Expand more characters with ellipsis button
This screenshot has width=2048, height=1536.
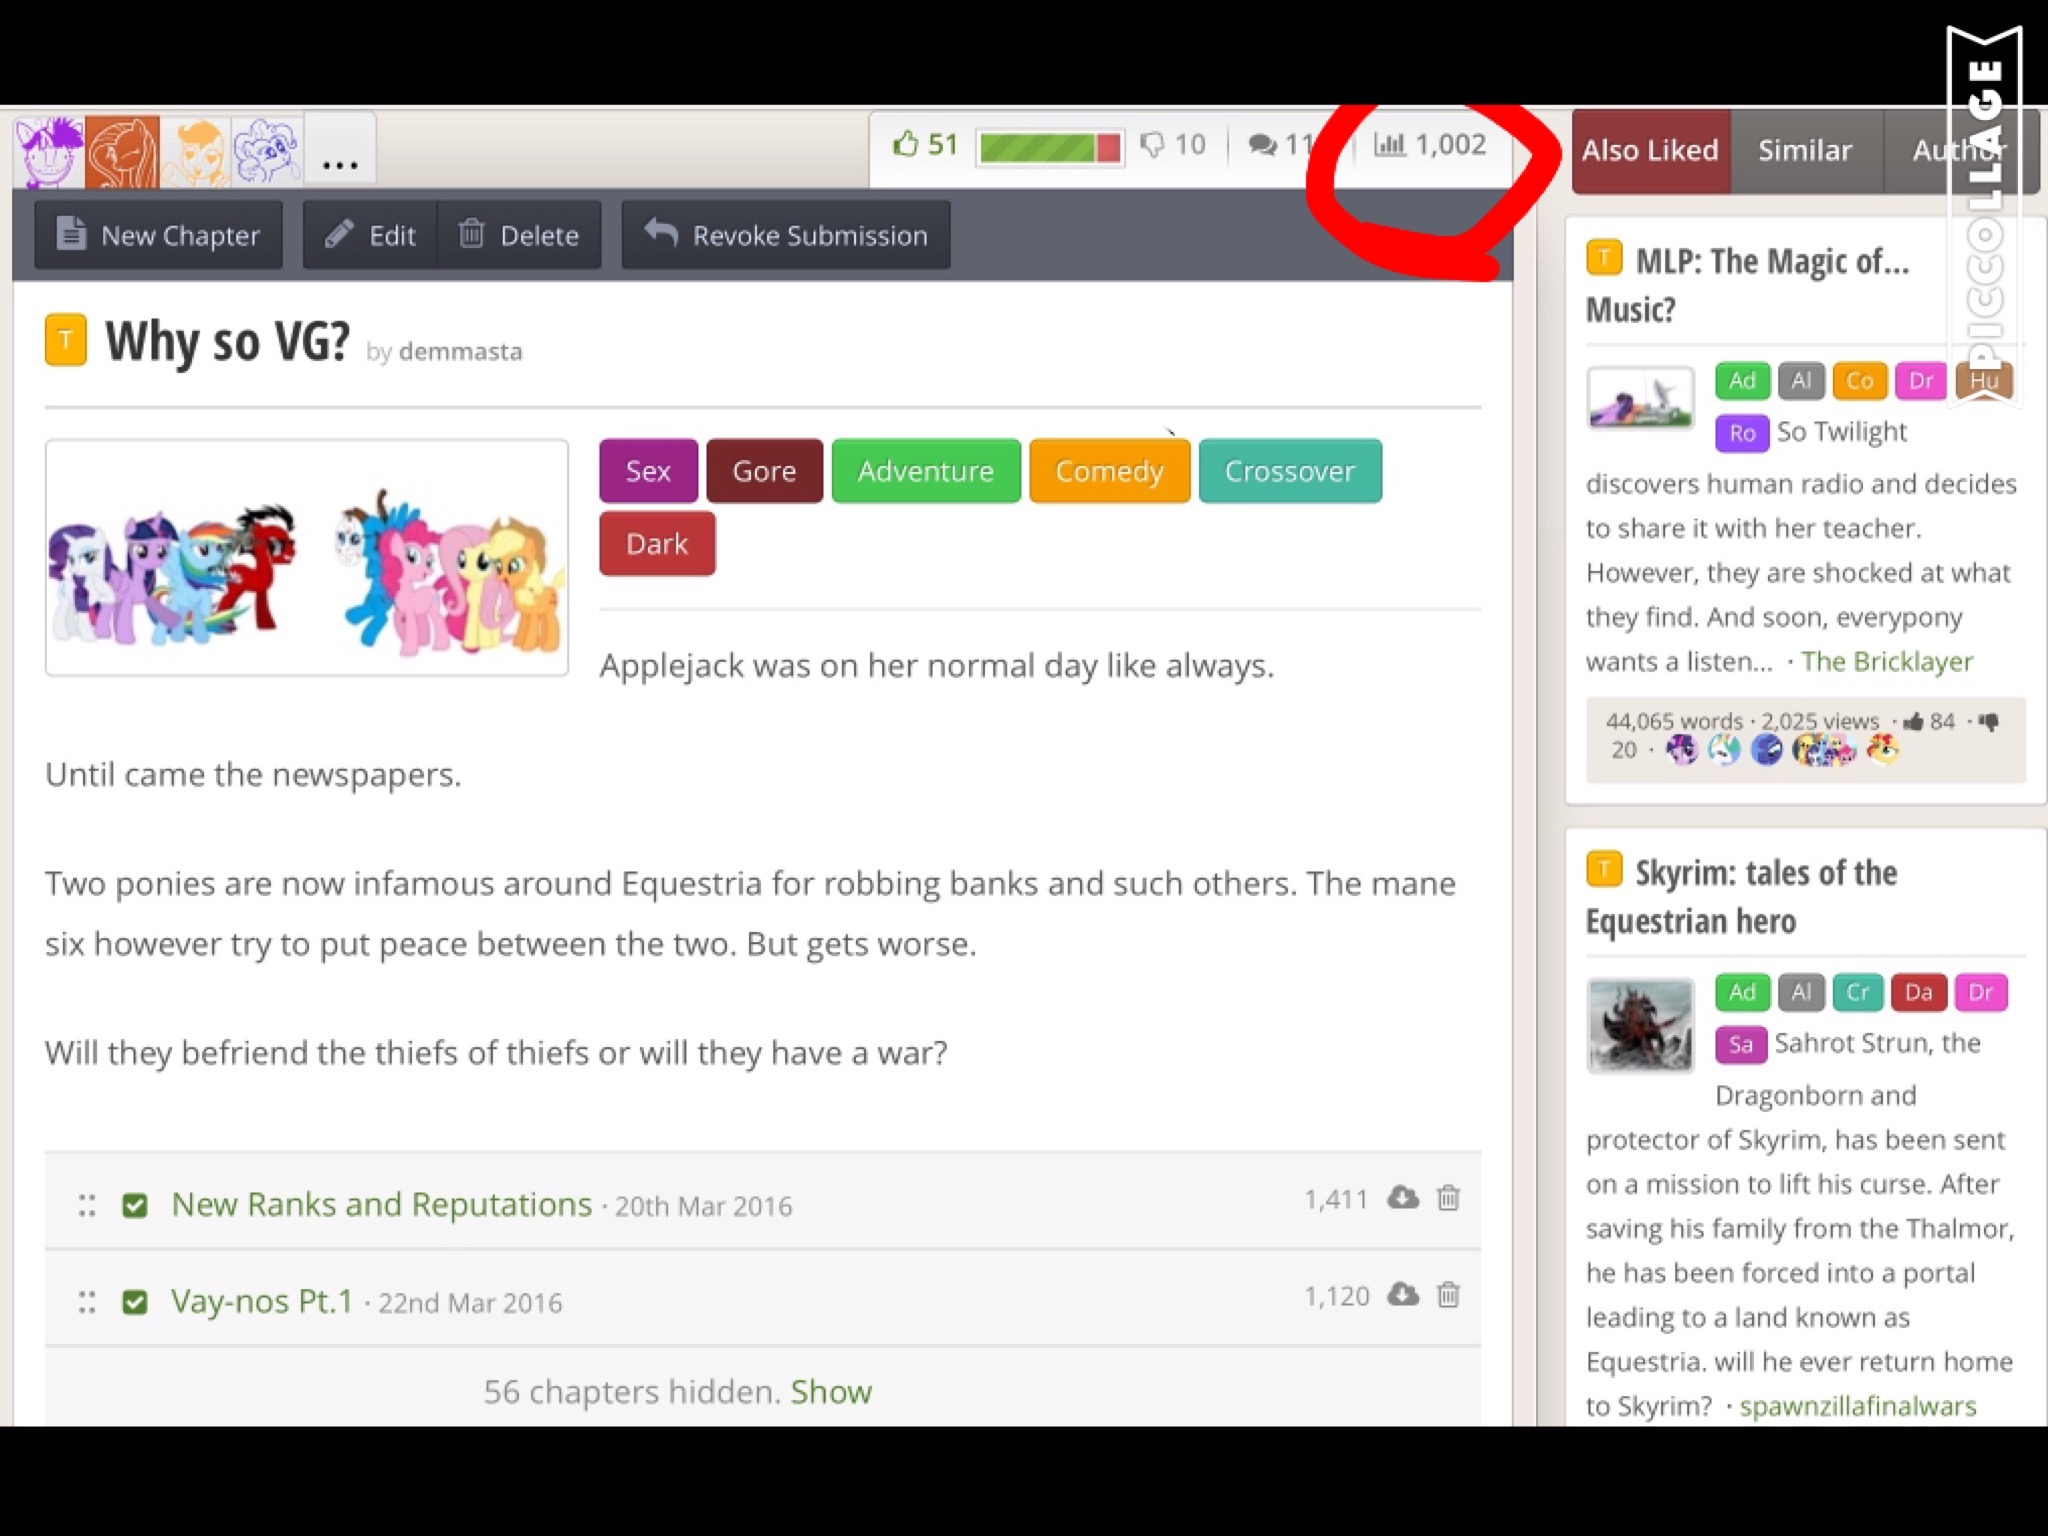(x=340, y=151)
